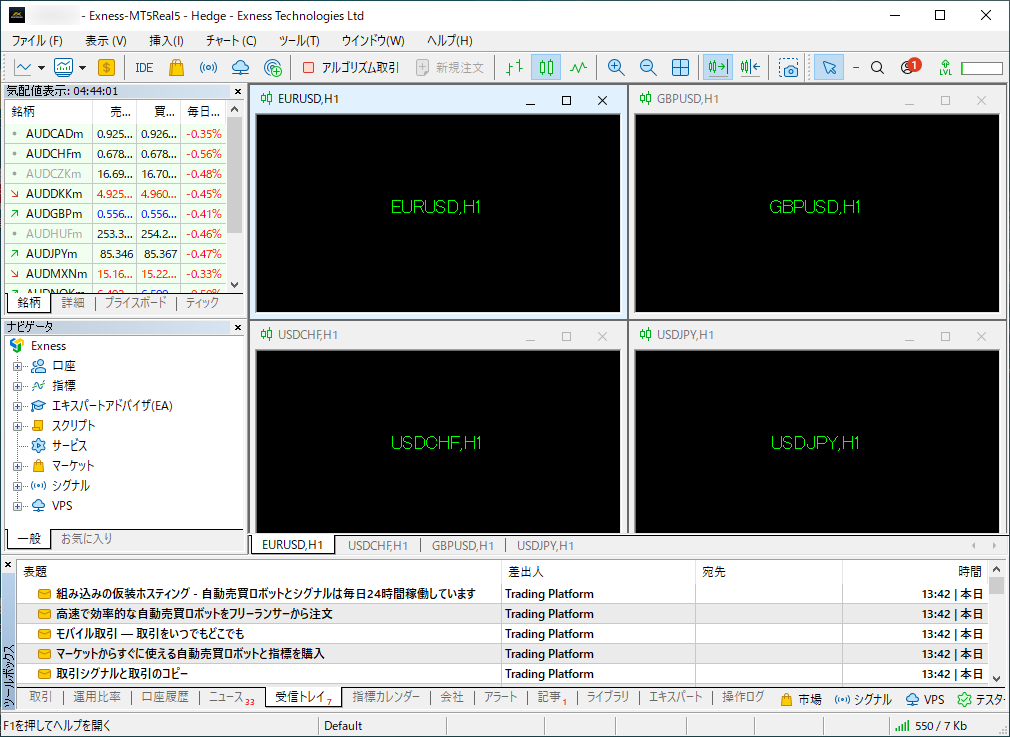Expand the マーケット tree node

[x=17, y=466]
